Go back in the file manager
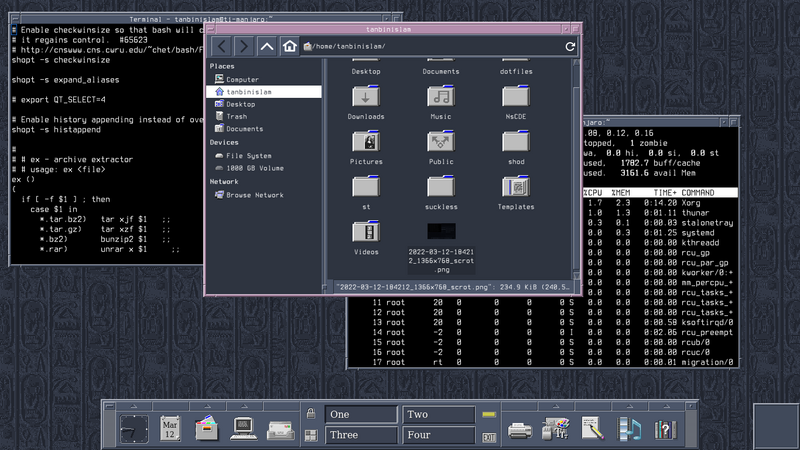This screenshot has width=800, height=450. tap(220, 46)
